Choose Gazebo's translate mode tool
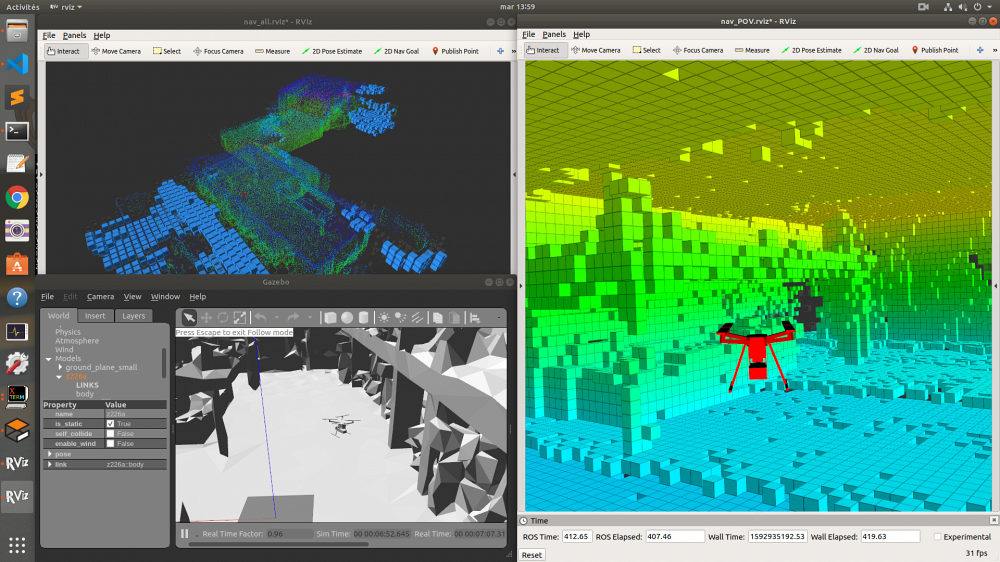The height and width of the screenshot is (562, 1000). [205, 318]
